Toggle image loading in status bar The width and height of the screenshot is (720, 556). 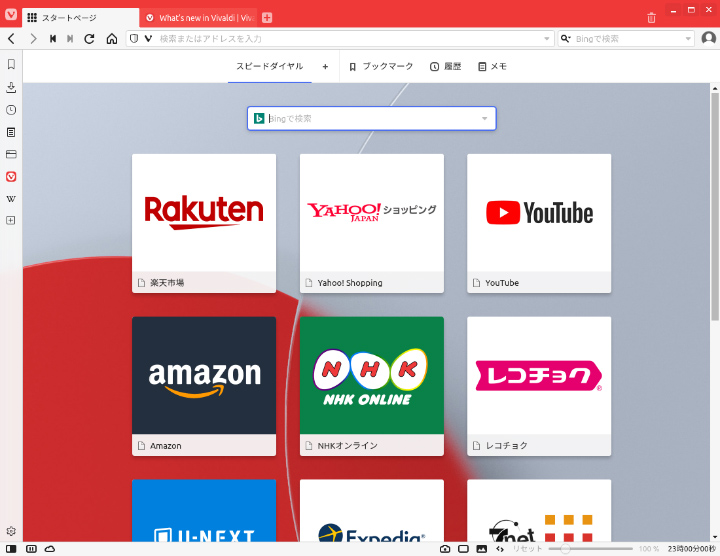coord(482,549)
